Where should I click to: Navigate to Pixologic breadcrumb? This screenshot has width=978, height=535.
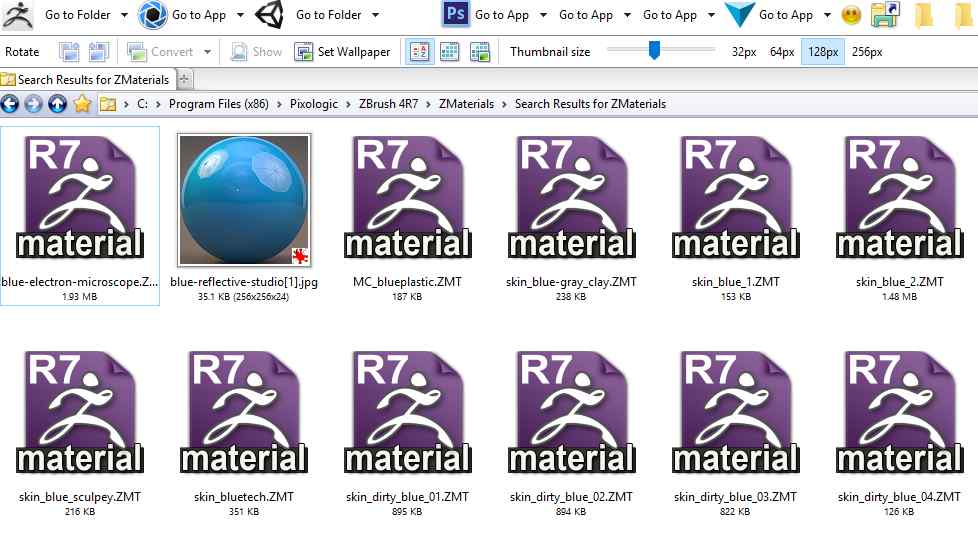314,104
